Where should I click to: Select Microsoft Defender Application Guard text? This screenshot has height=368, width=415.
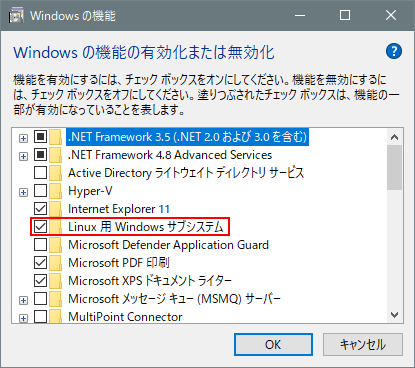168,245
